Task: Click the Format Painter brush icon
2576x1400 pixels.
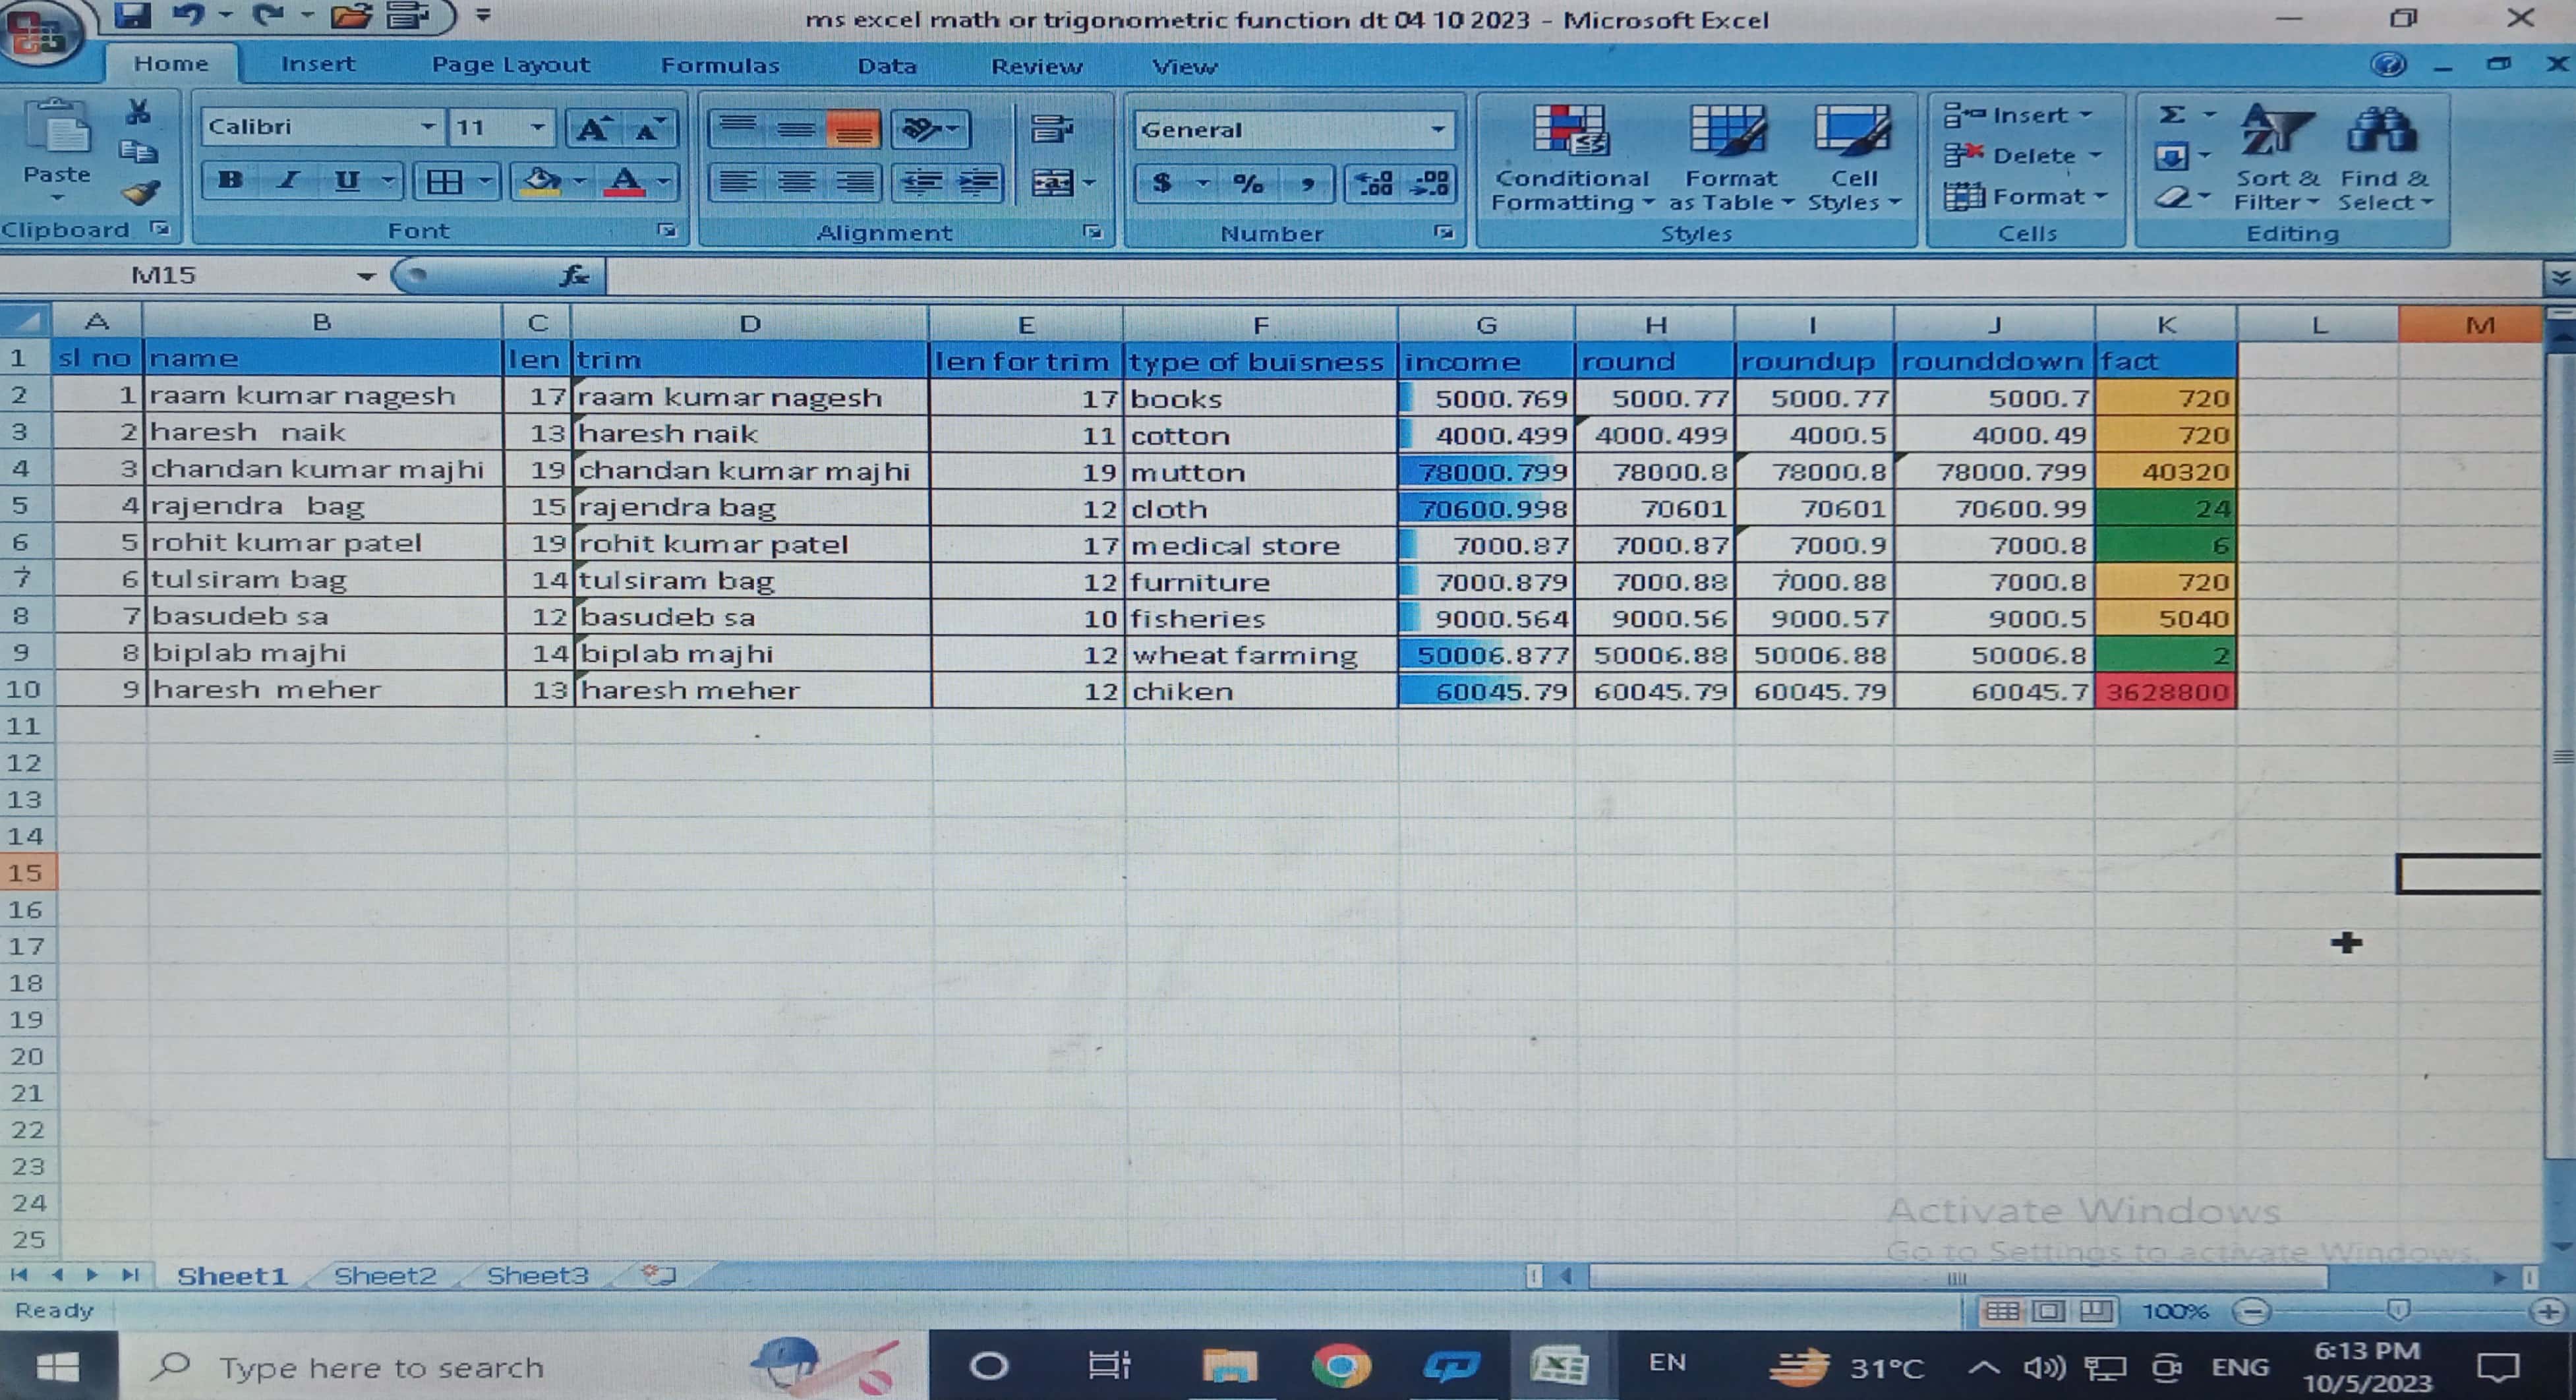Action: coord(141,192)
